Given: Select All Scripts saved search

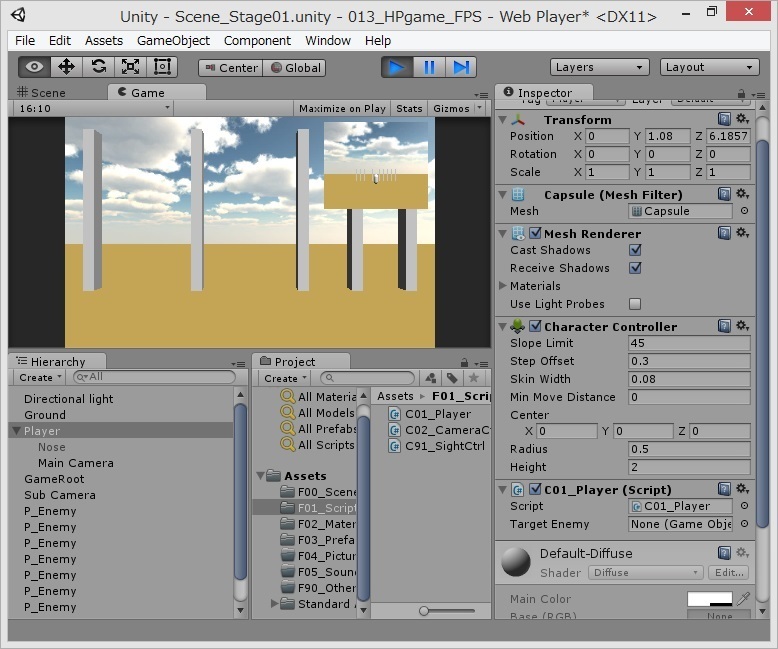Looking at the screenshot, I should [x=318, y=445].
